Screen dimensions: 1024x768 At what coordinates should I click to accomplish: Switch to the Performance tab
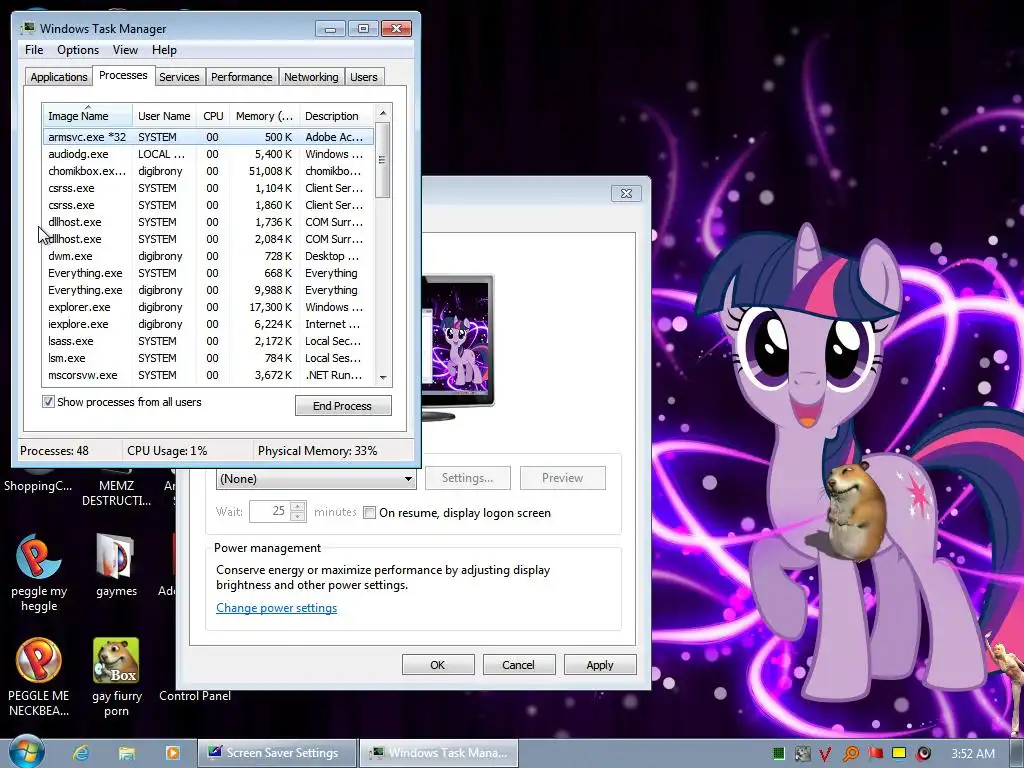[x=241, y=76]
